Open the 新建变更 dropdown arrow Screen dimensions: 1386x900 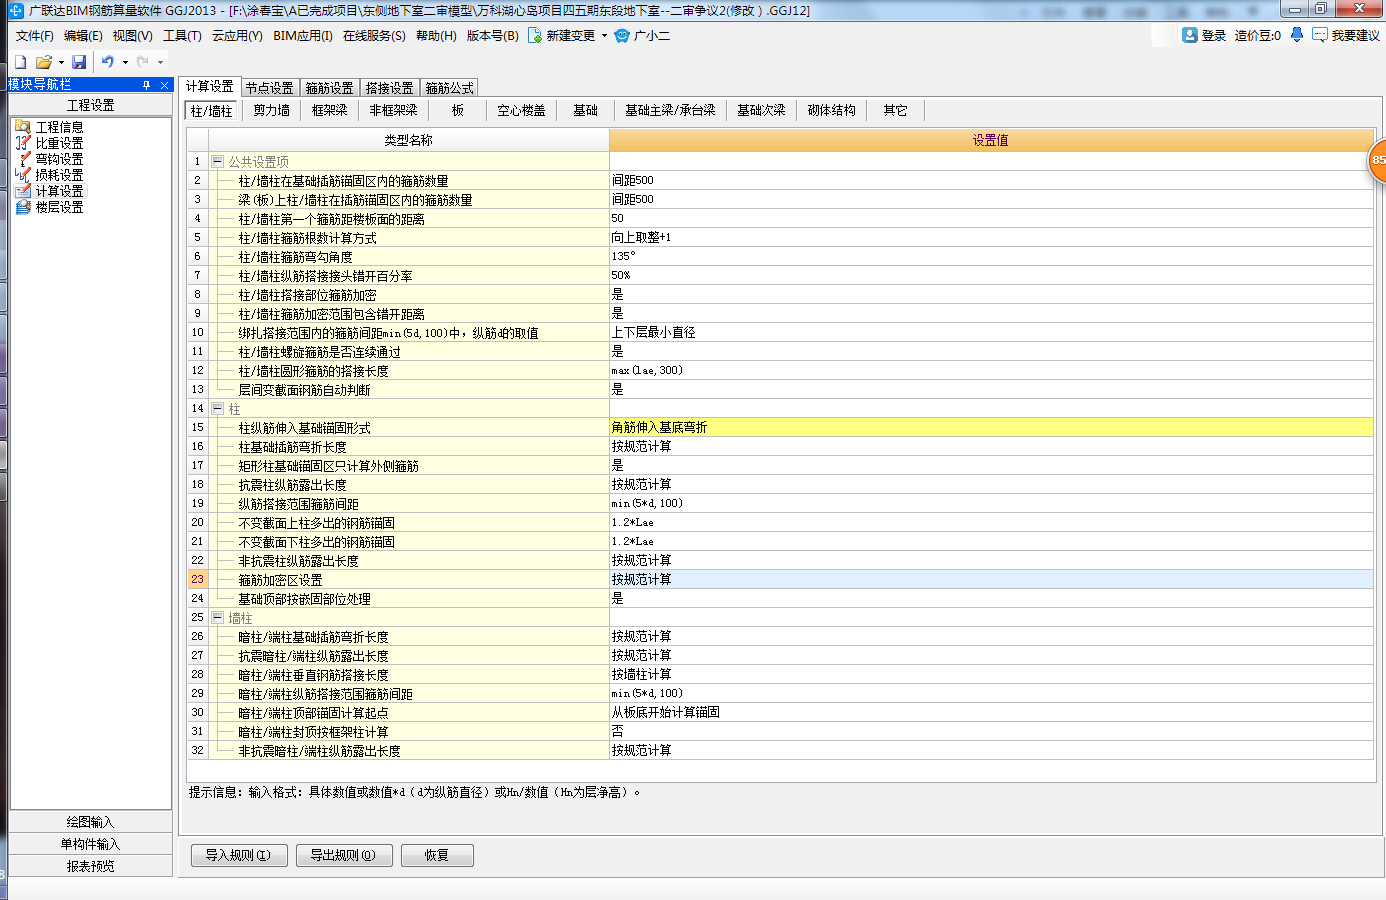604,35
